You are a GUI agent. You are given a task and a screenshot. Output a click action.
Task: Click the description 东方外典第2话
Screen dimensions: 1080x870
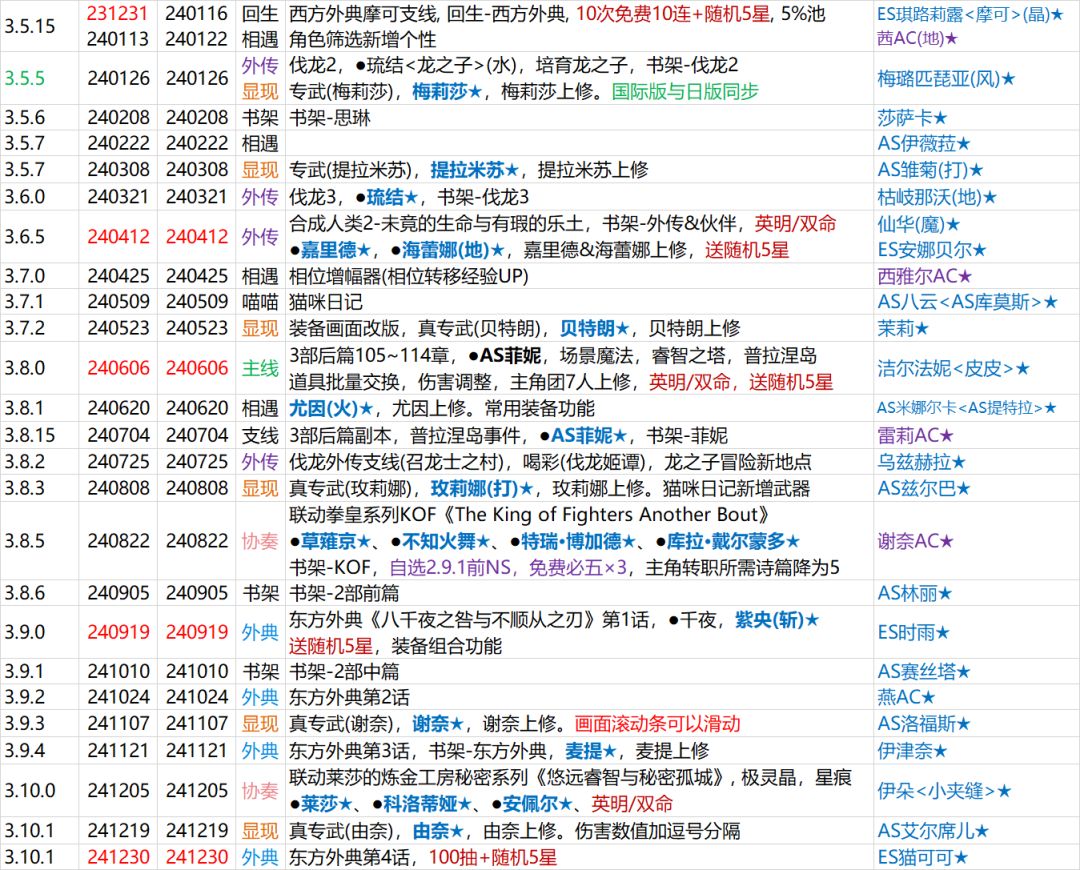349,698
